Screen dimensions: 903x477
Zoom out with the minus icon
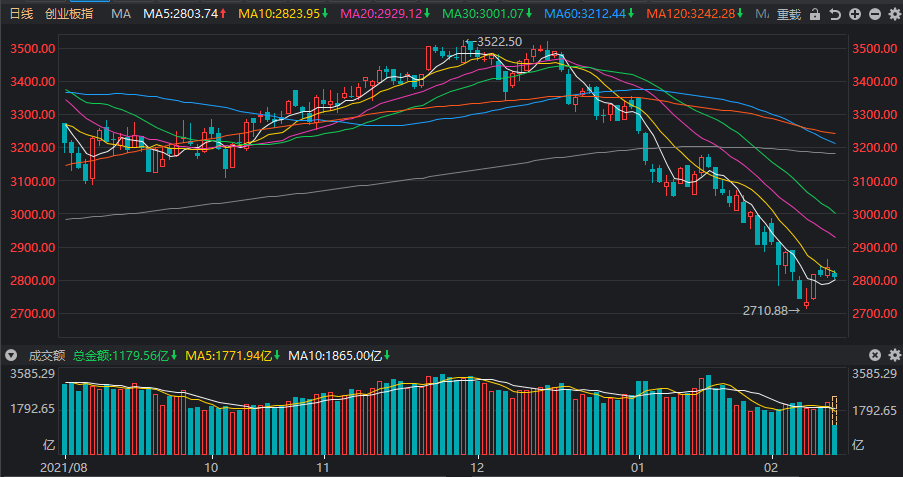pyautogui.click(x=874, y=15)
